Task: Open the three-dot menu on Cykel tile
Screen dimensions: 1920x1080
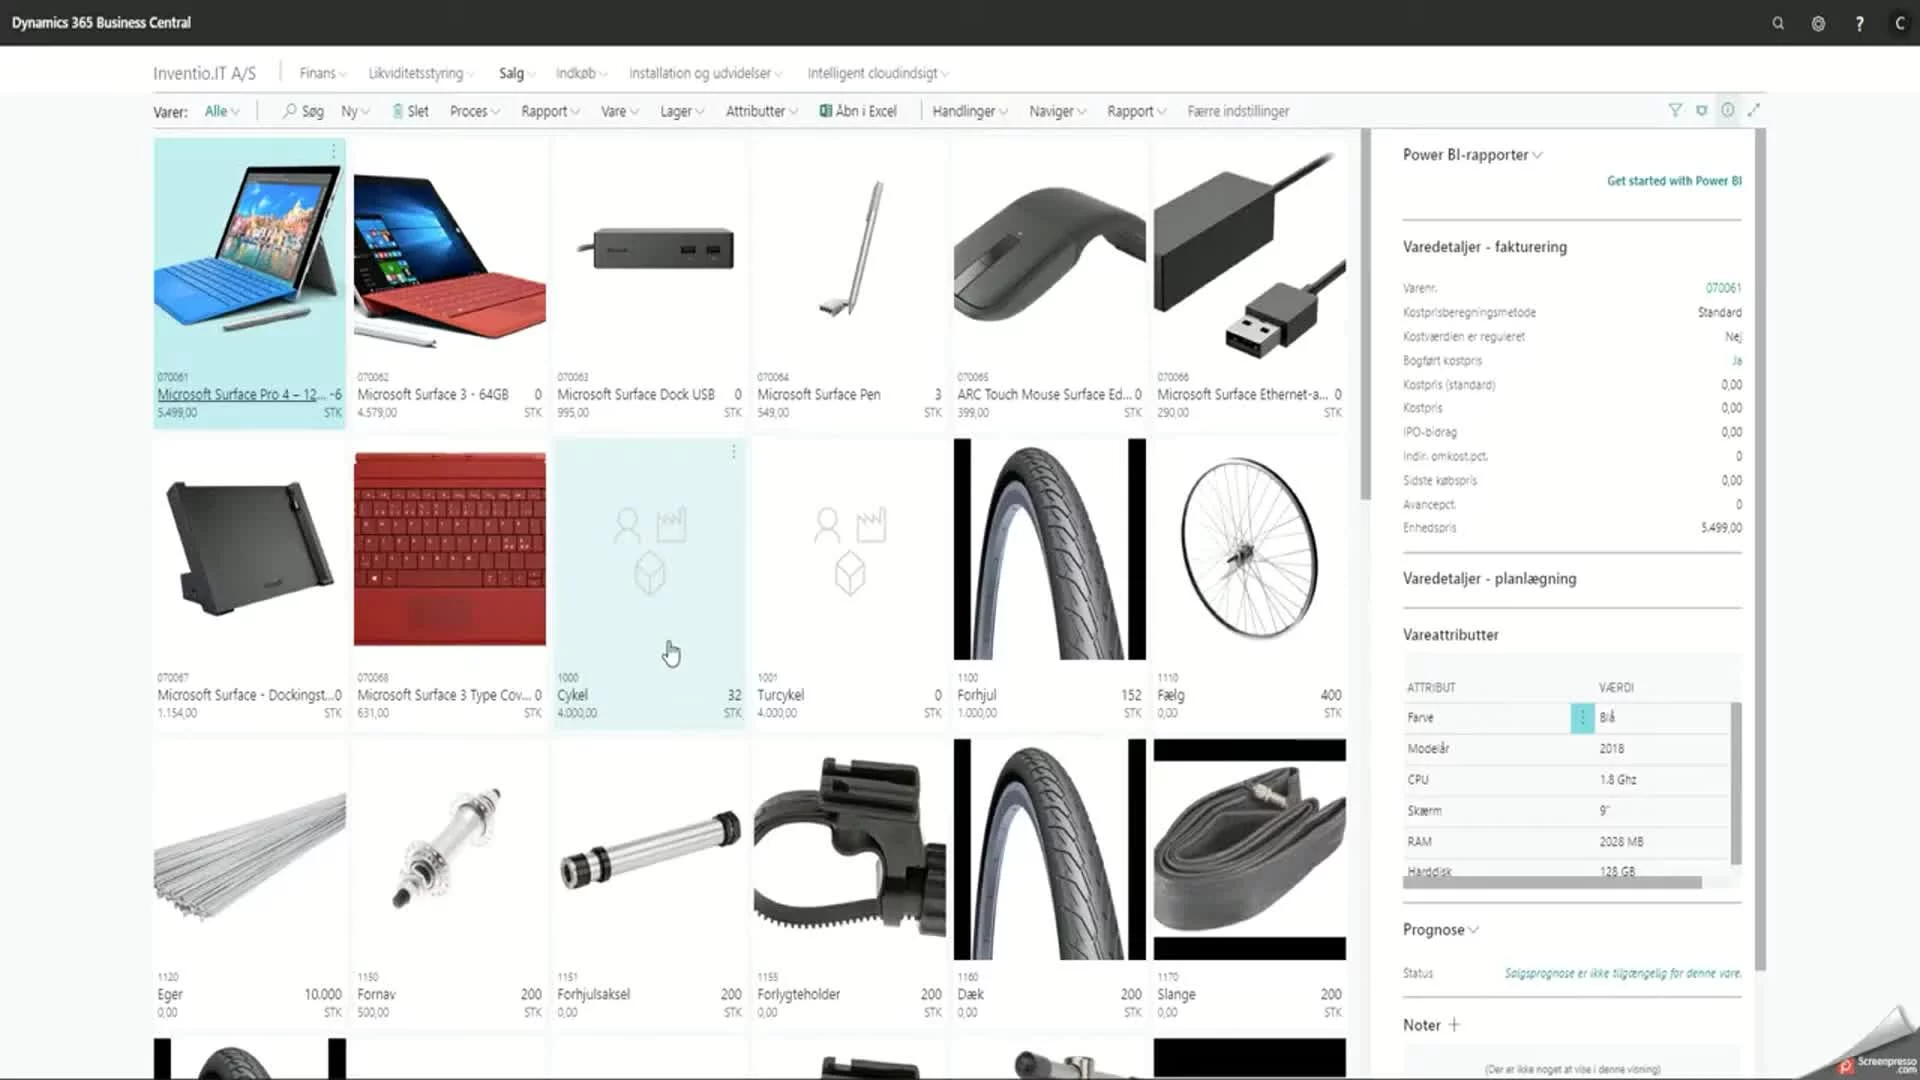Action: (x=733, y=452)
